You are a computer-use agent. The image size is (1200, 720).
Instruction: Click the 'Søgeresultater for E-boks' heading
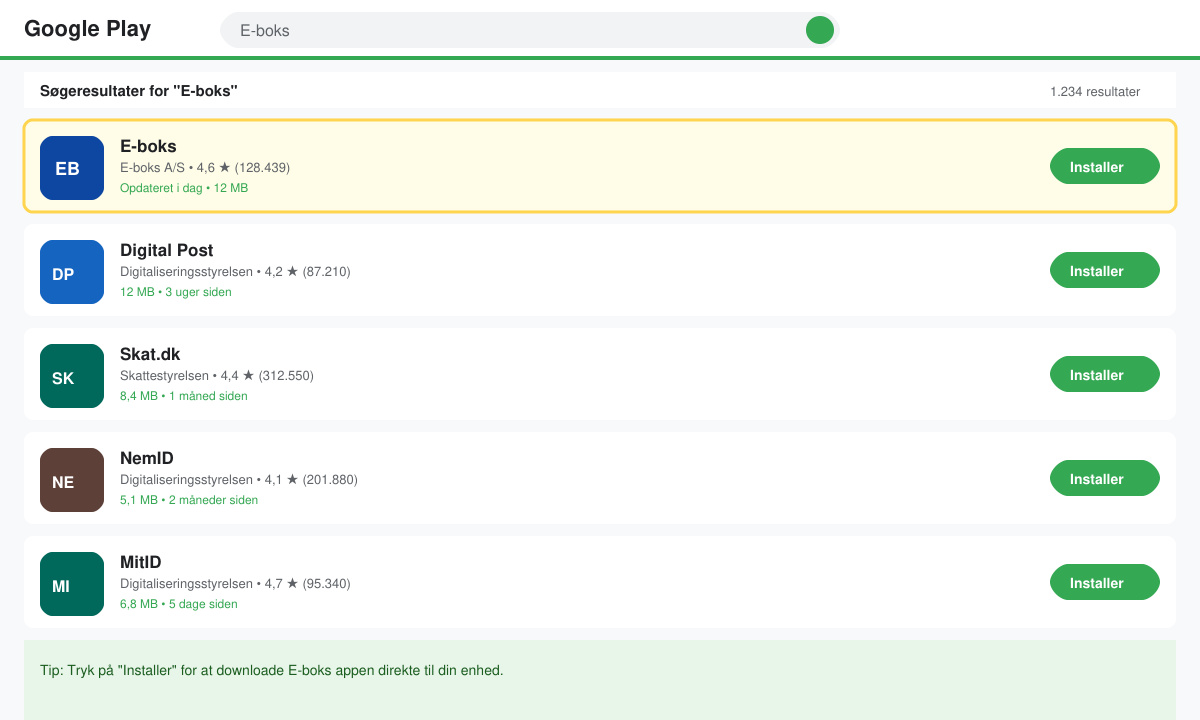[x=139, y=91]
